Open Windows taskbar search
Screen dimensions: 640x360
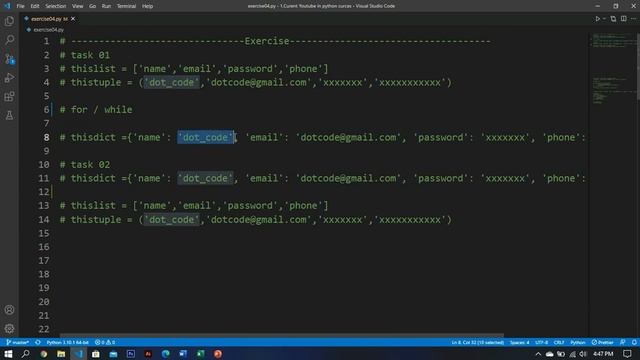[x=25, y=354]
